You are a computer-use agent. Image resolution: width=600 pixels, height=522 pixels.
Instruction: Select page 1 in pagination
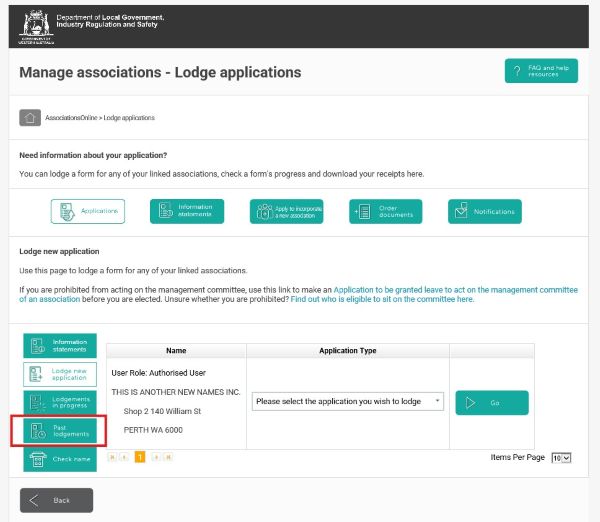pos(140,457)
